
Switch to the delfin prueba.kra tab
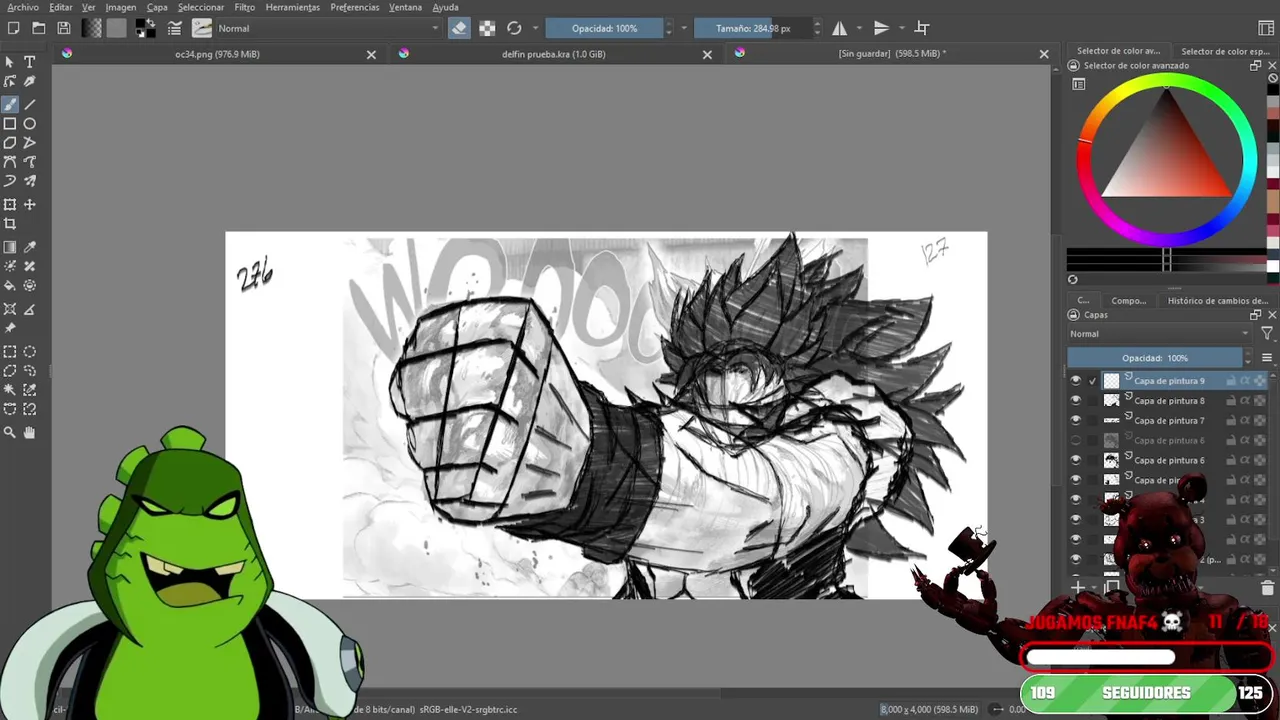[553, 54]
